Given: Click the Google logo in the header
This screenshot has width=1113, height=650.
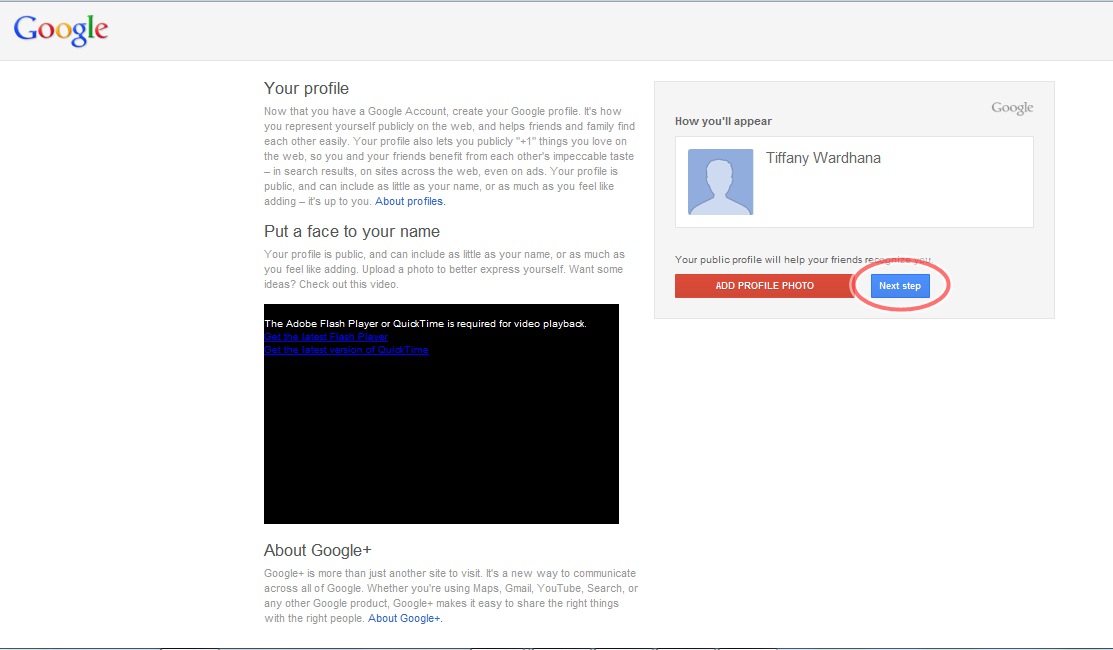Looking at the screenshot, I should pos(61,30).
